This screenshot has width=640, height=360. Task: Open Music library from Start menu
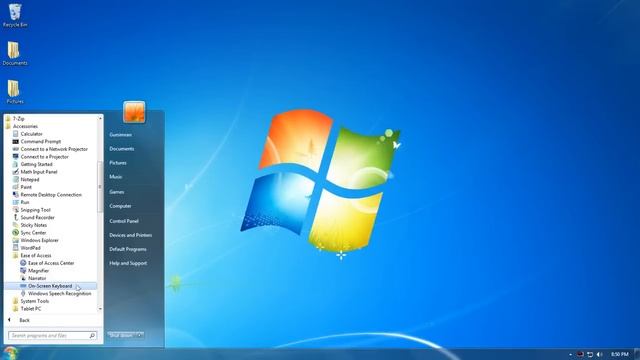click(x=116, y=177)
